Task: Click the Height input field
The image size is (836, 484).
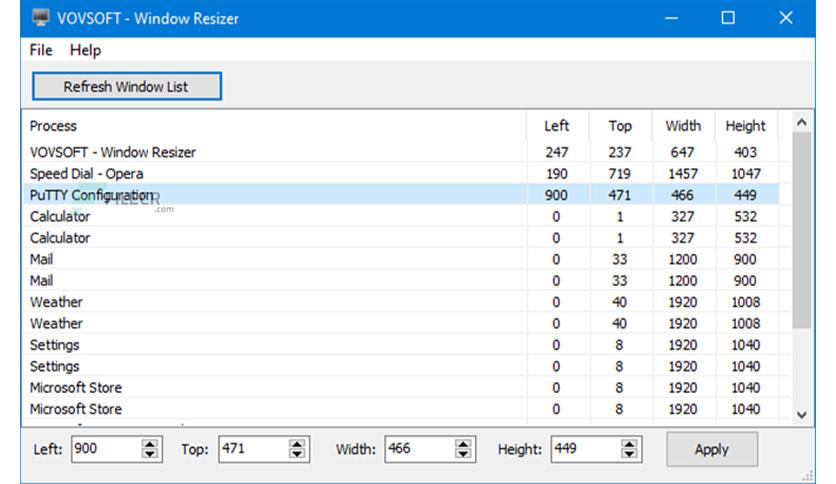Action: pyautogui.click(x=584, y=449)
